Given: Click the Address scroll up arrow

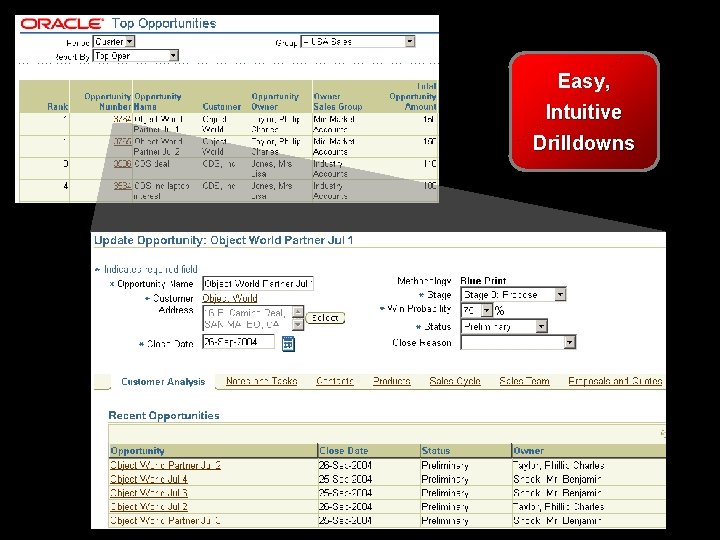Looking at the screenshot, I should pyautogui.click(x=298, y=312).
